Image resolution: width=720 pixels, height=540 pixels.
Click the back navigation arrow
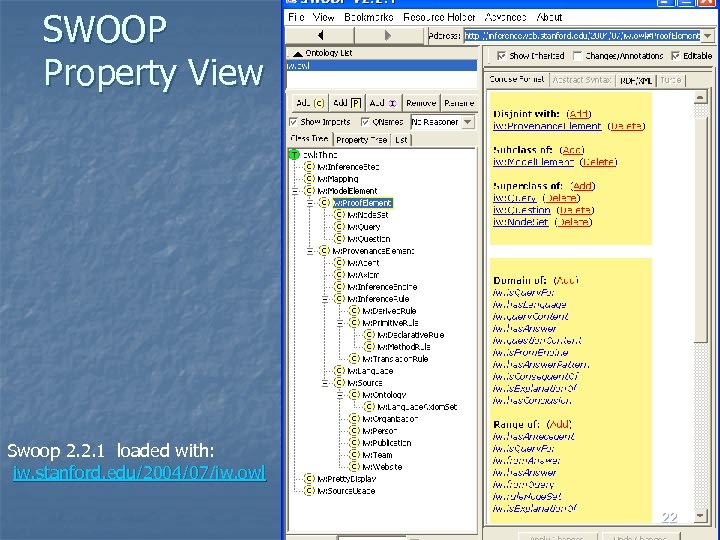pos(321,35)
